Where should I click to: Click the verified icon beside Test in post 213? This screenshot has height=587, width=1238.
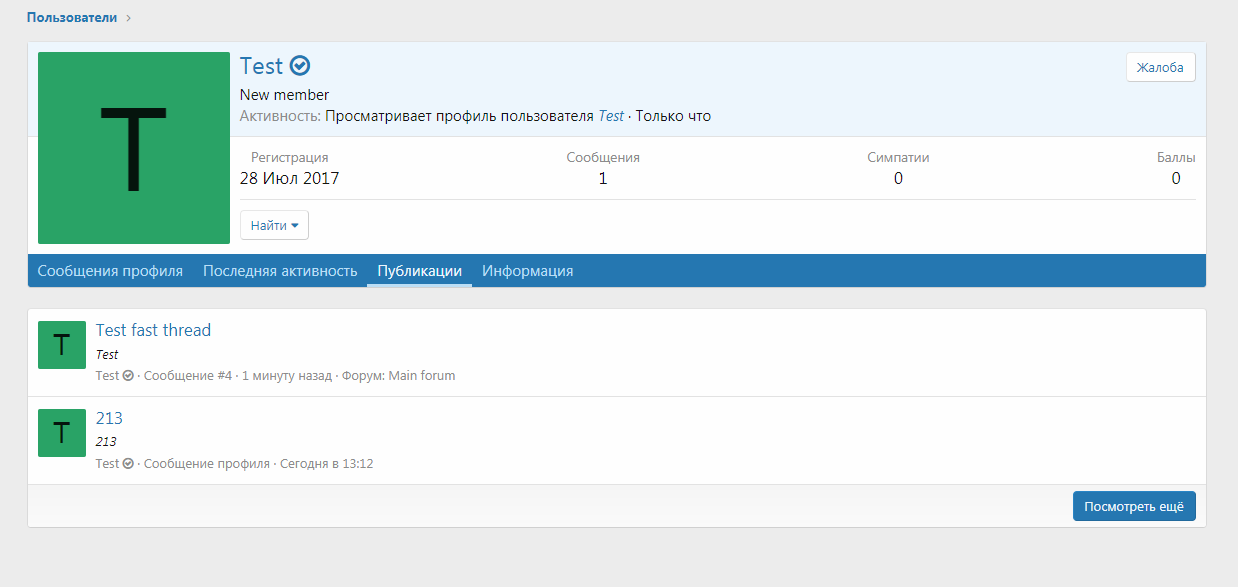click(125, 463)
